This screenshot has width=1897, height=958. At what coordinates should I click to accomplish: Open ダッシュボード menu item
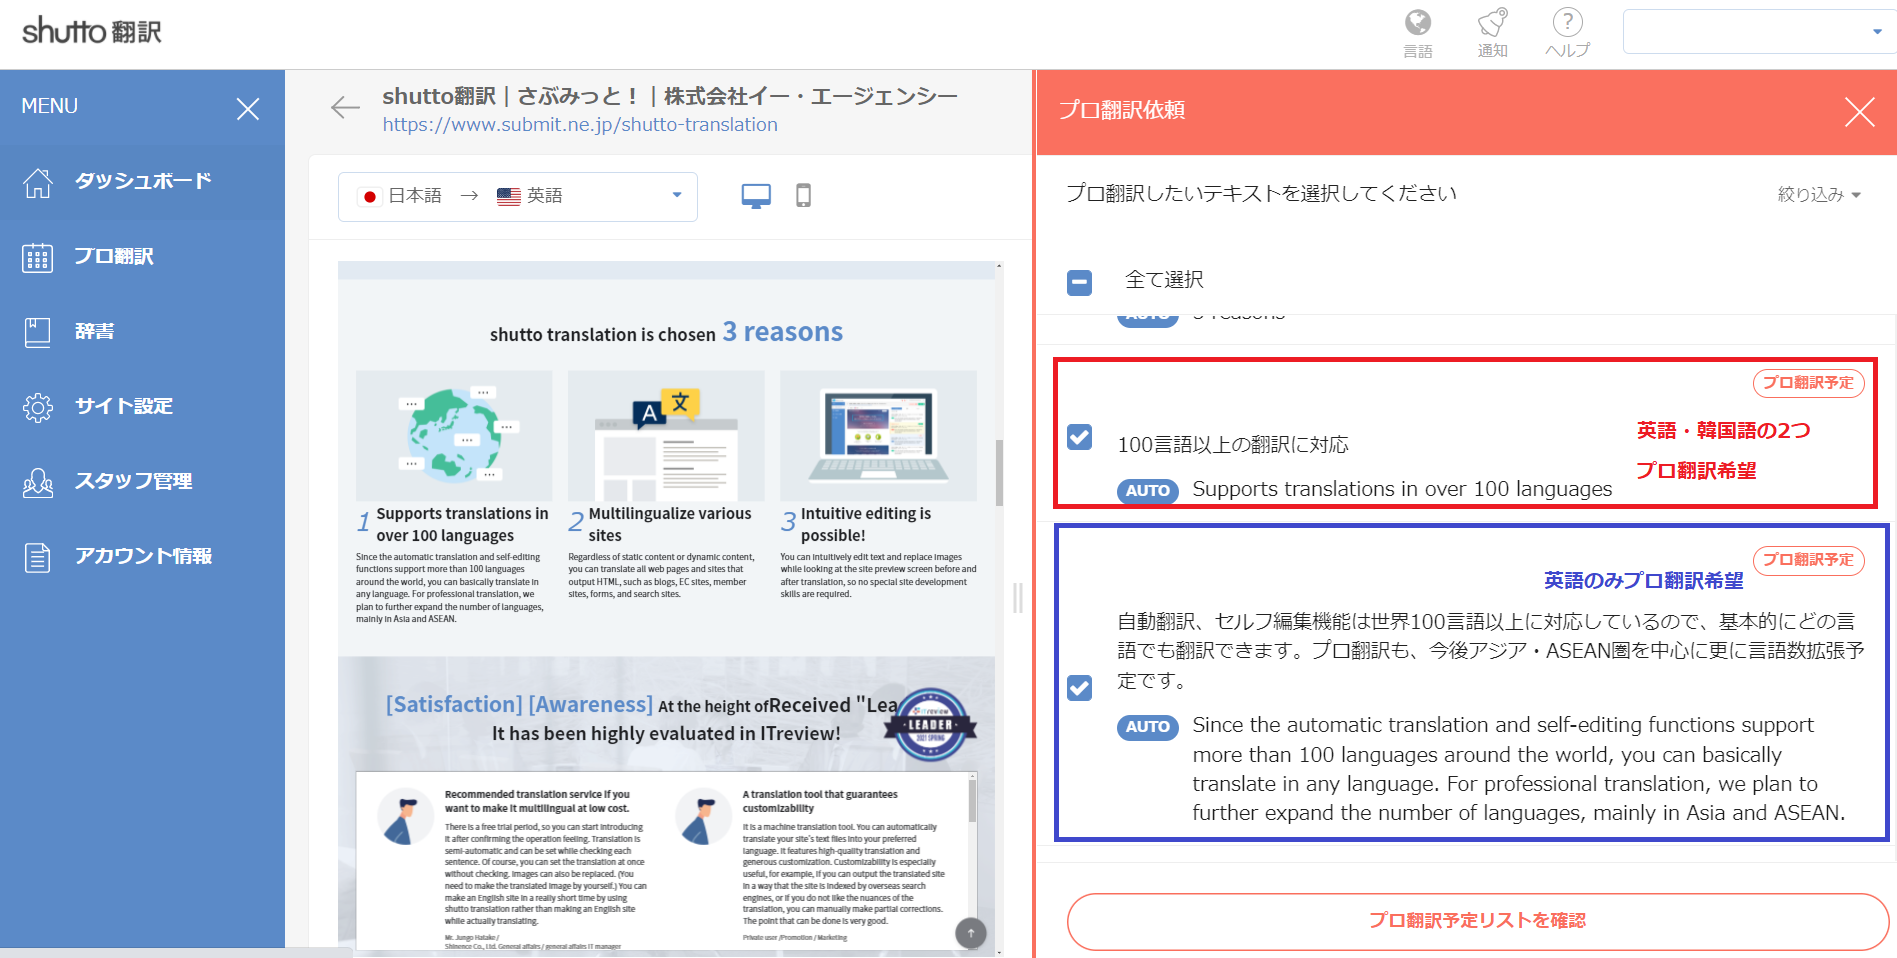142,182
